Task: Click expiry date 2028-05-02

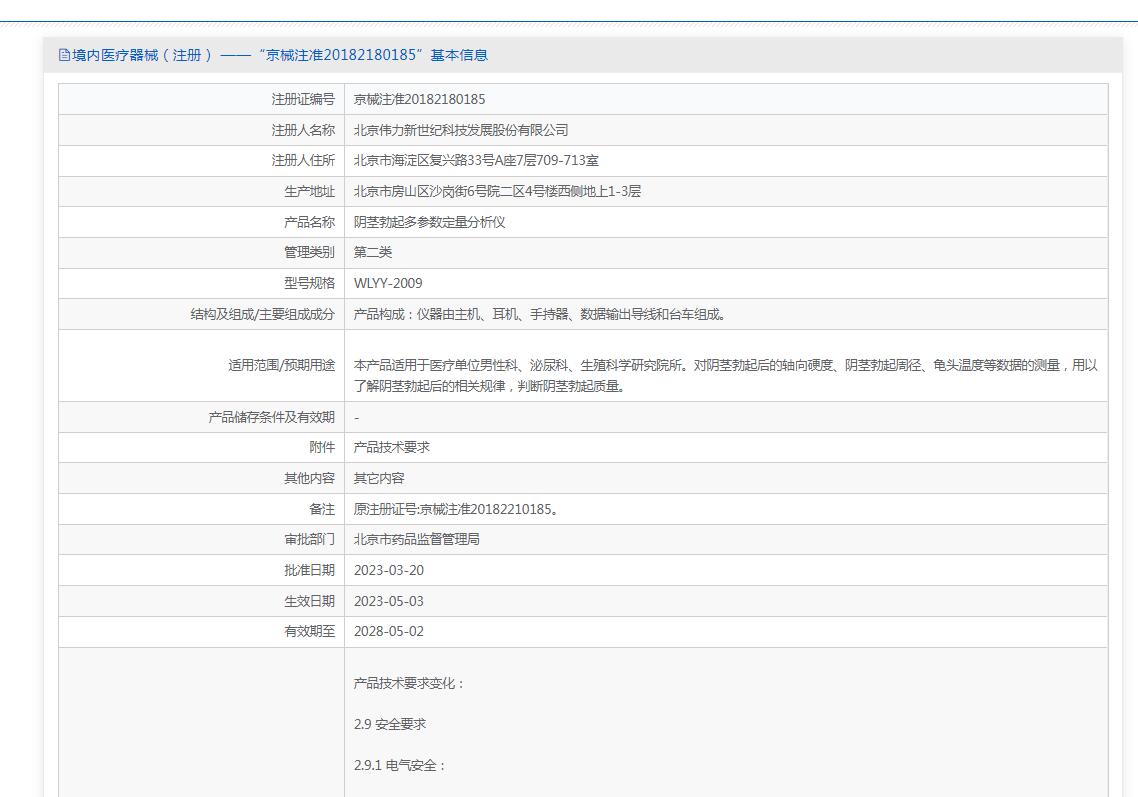Action: tap(388, 632)
